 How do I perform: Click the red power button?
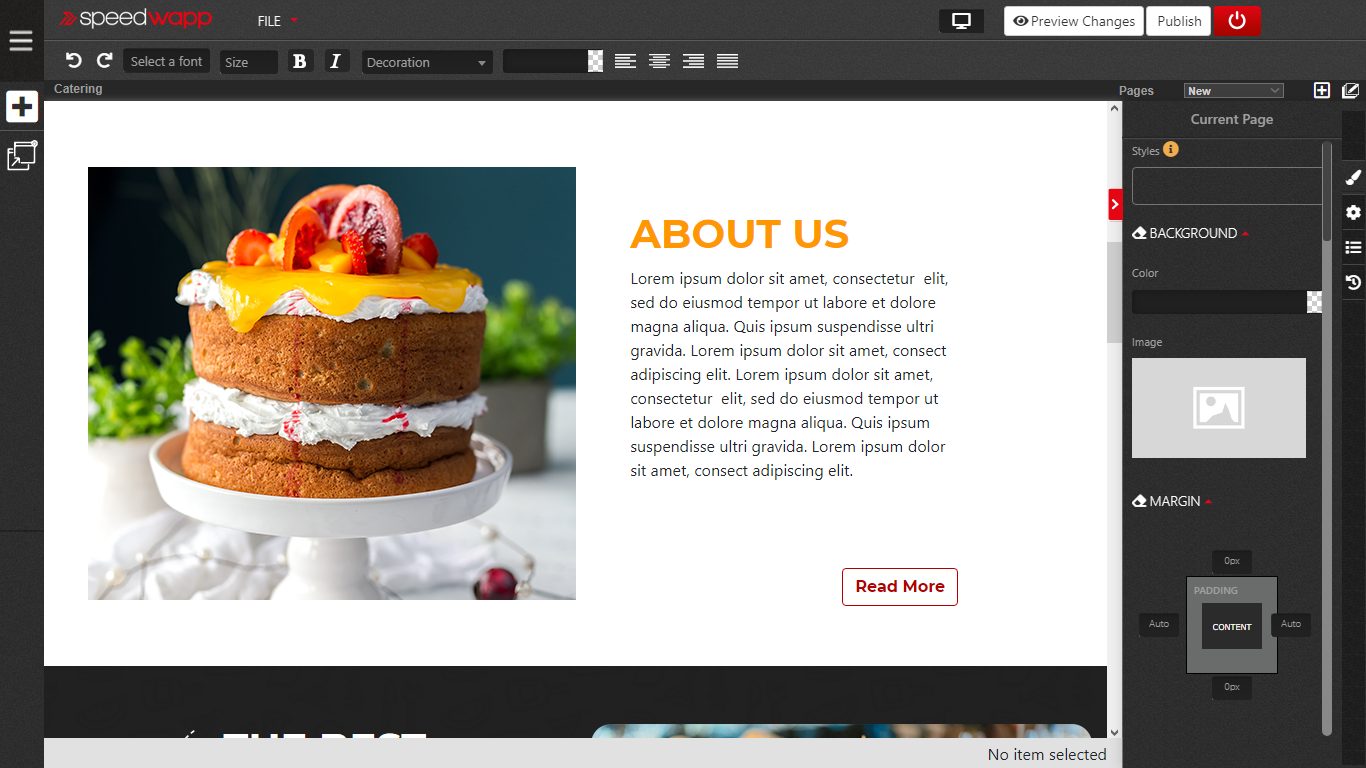(x=1237, y=21)
